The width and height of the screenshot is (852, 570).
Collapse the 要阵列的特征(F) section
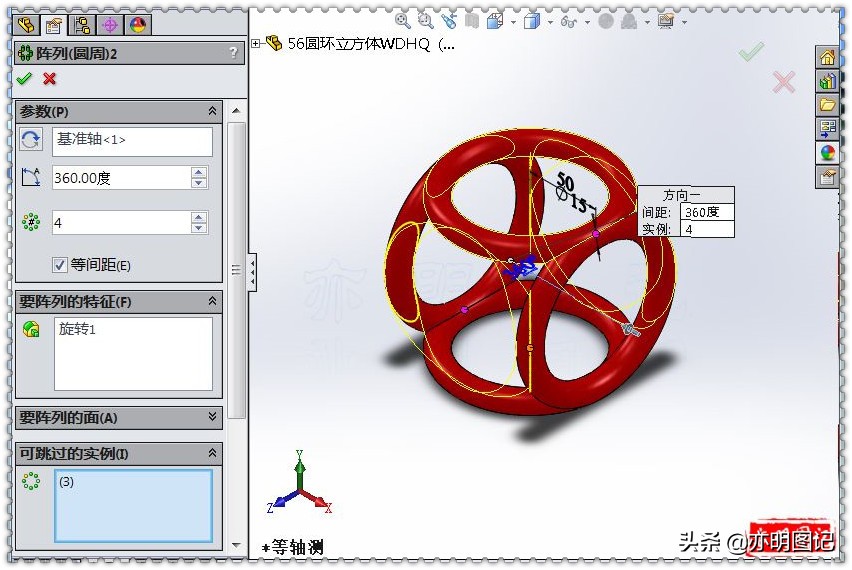(212, 301)
